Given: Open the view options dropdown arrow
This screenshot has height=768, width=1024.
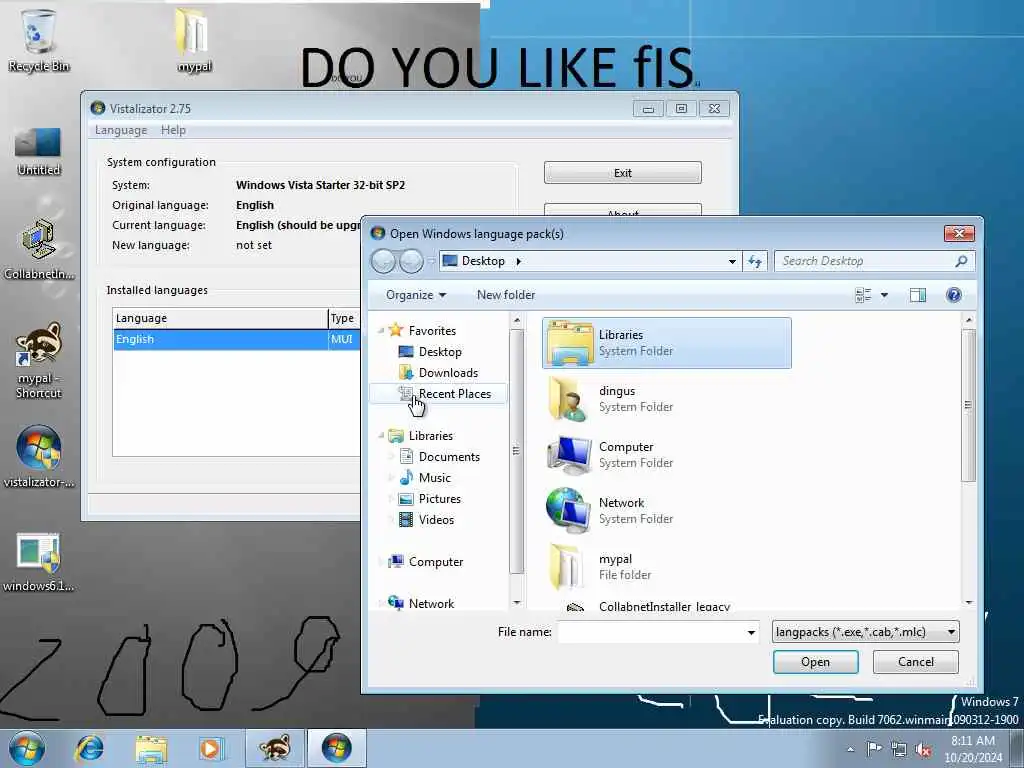Looking at the screenshot, I should pyautogui.click(x=884, y=295).
